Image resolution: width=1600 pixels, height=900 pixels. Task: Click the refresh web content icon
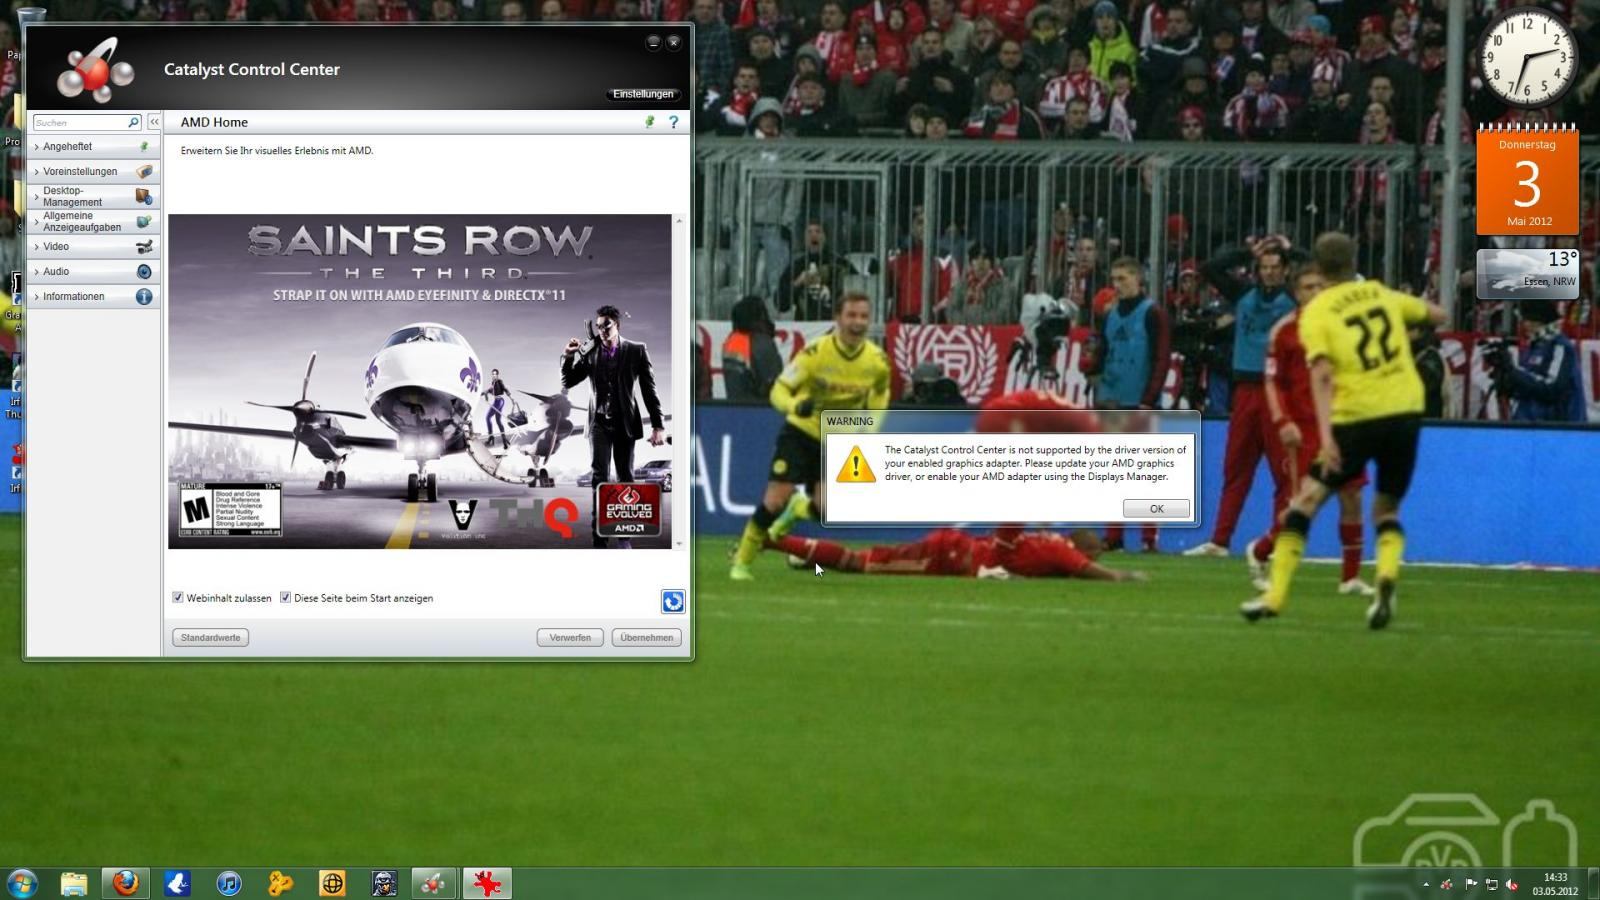[x=673, y=601]
